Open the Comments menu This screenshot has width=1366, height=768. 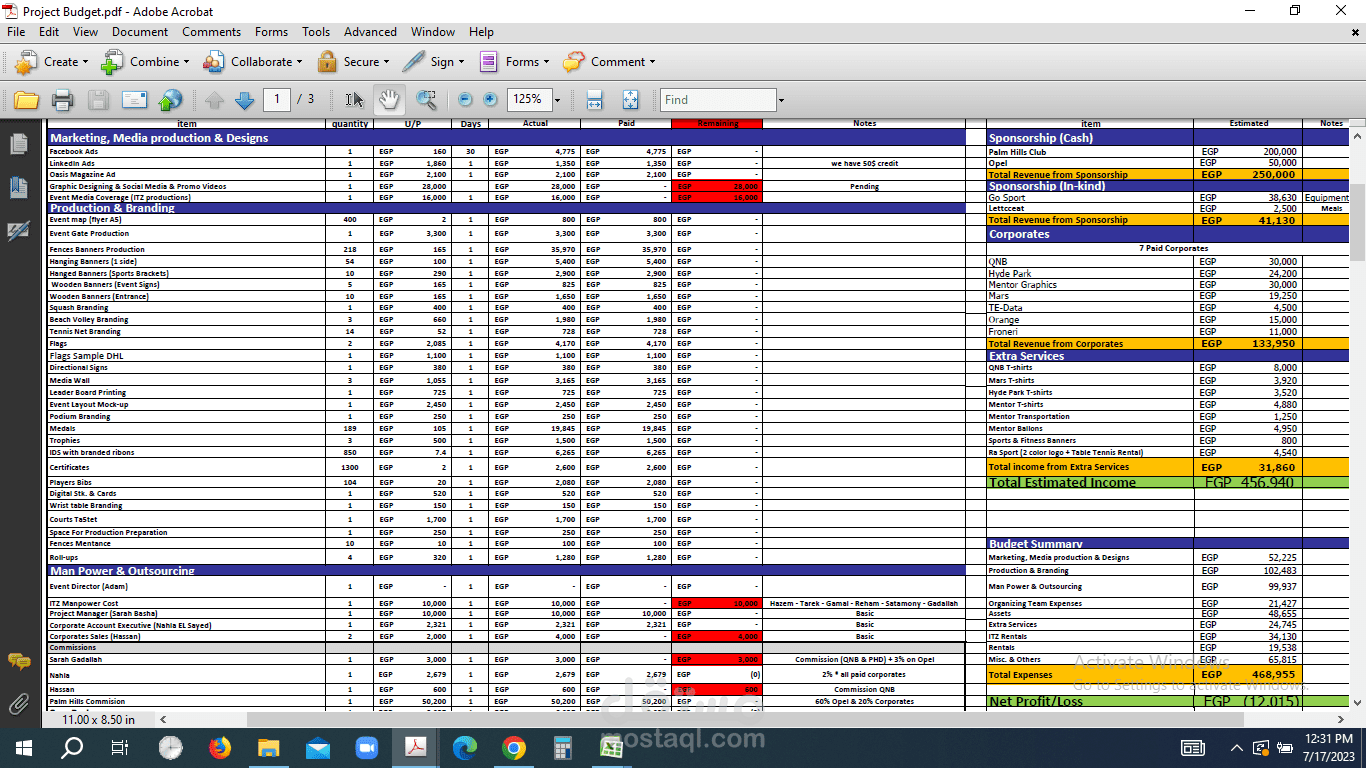coord(211,32)
